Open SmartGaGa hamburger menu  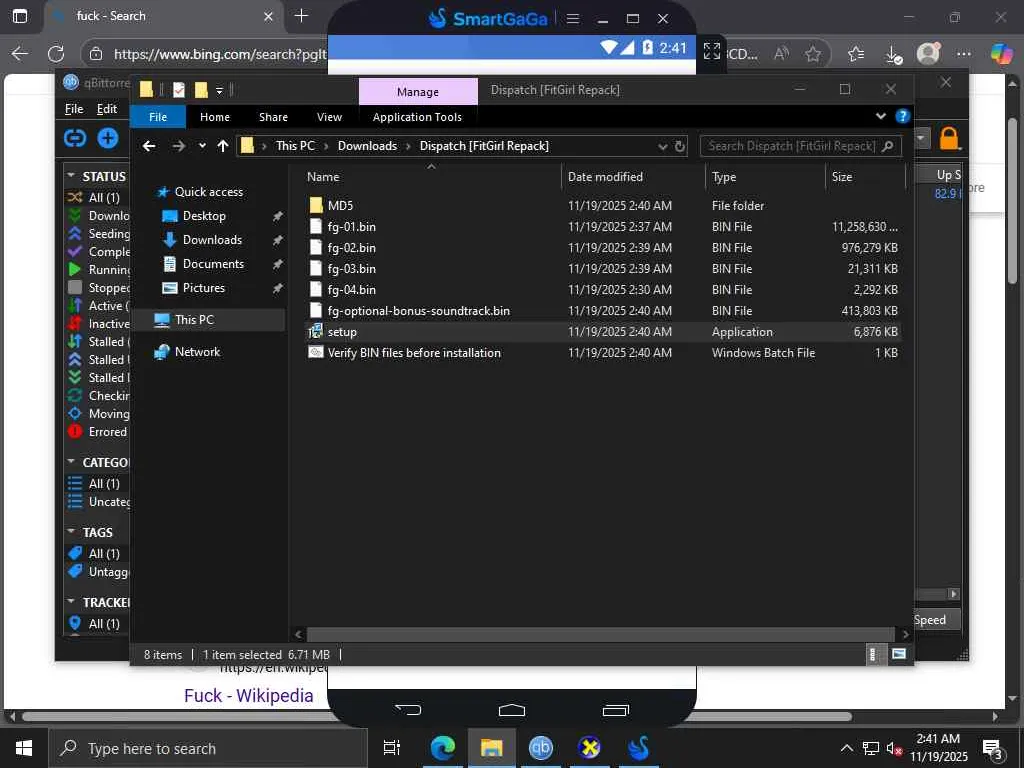coord(573,19)
